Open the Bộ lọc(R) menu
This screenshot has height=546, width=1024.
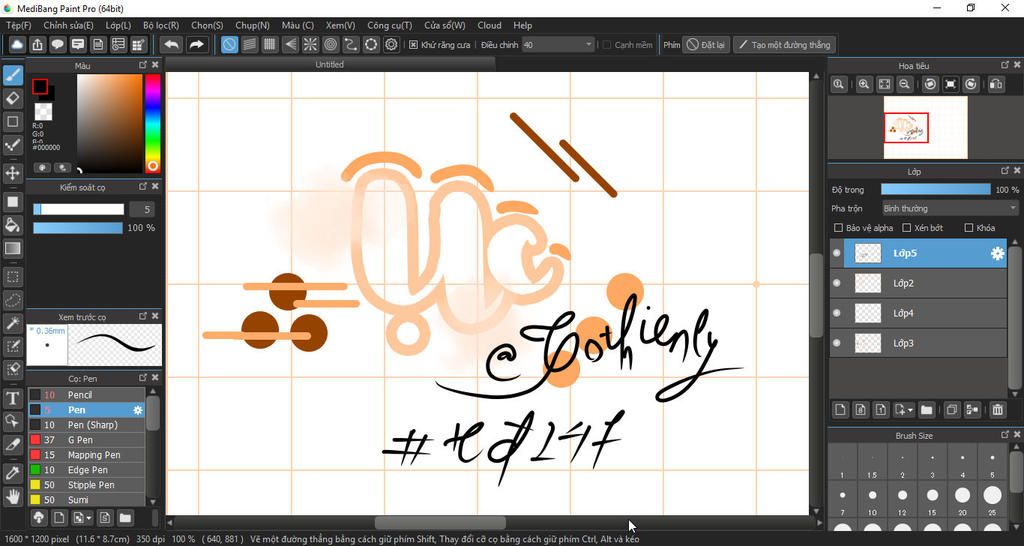pos(161,25)
